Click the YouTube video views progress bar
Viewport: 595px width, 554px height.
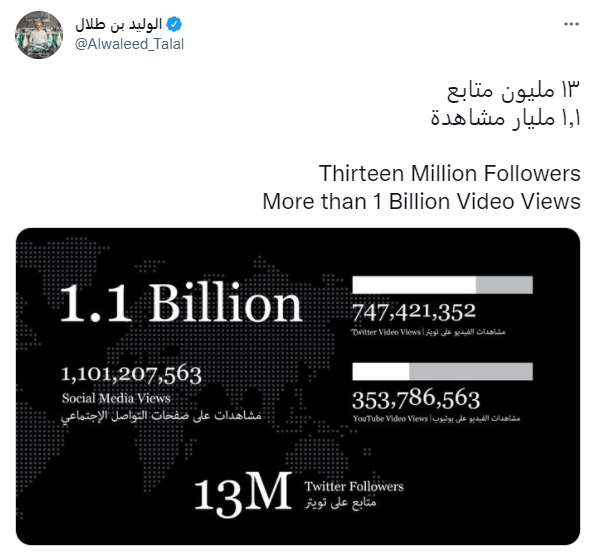[x=442, y=371]
